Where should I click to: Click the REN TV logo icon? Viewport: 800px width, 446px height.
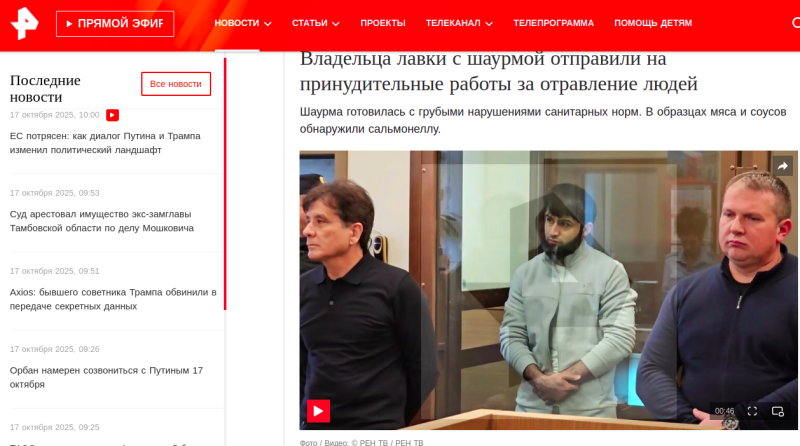tap(24, 23)
